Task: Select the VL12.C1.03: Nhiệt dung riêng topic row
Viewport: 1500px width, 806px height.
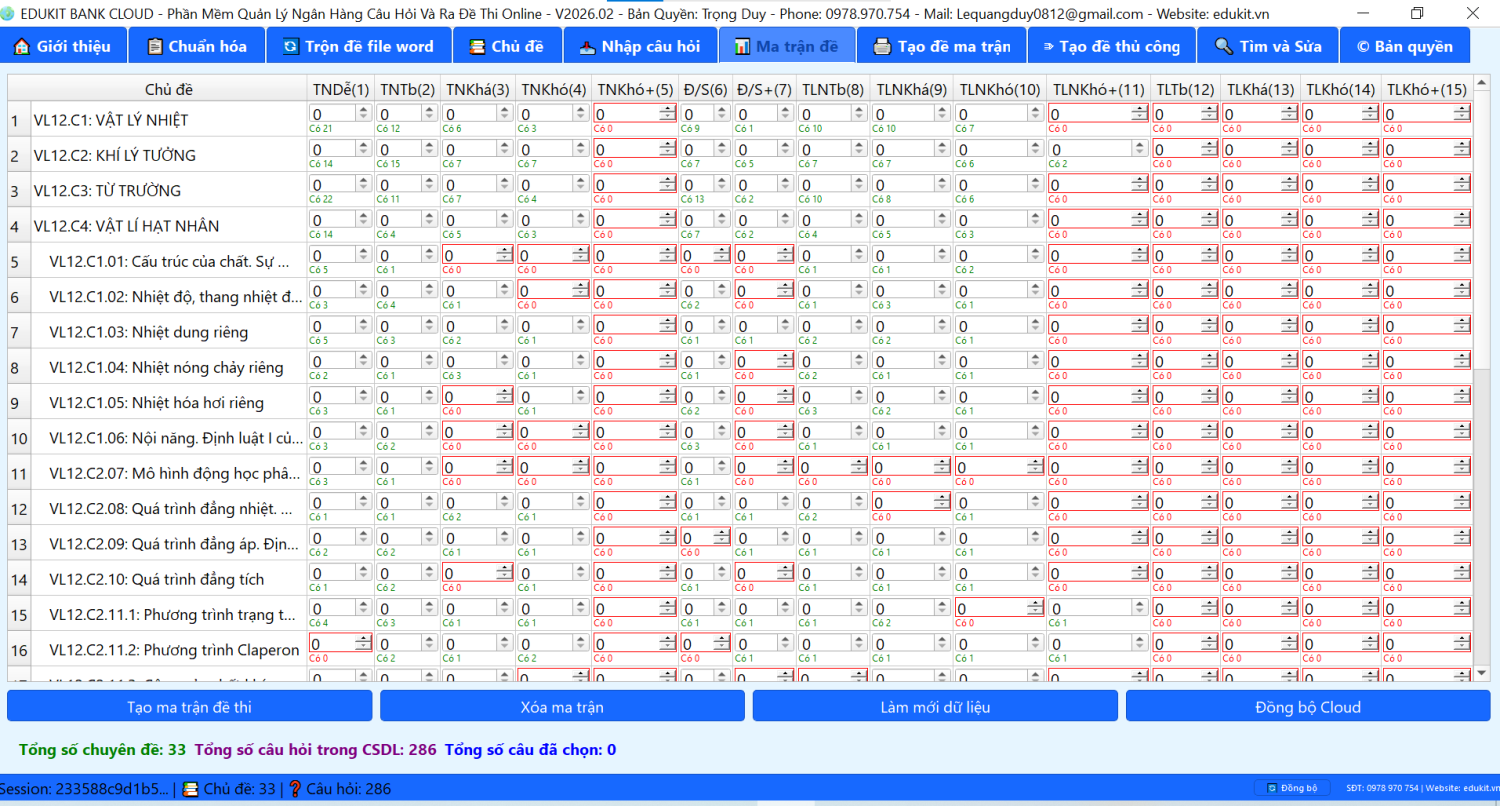Action: tap(149, 332)
